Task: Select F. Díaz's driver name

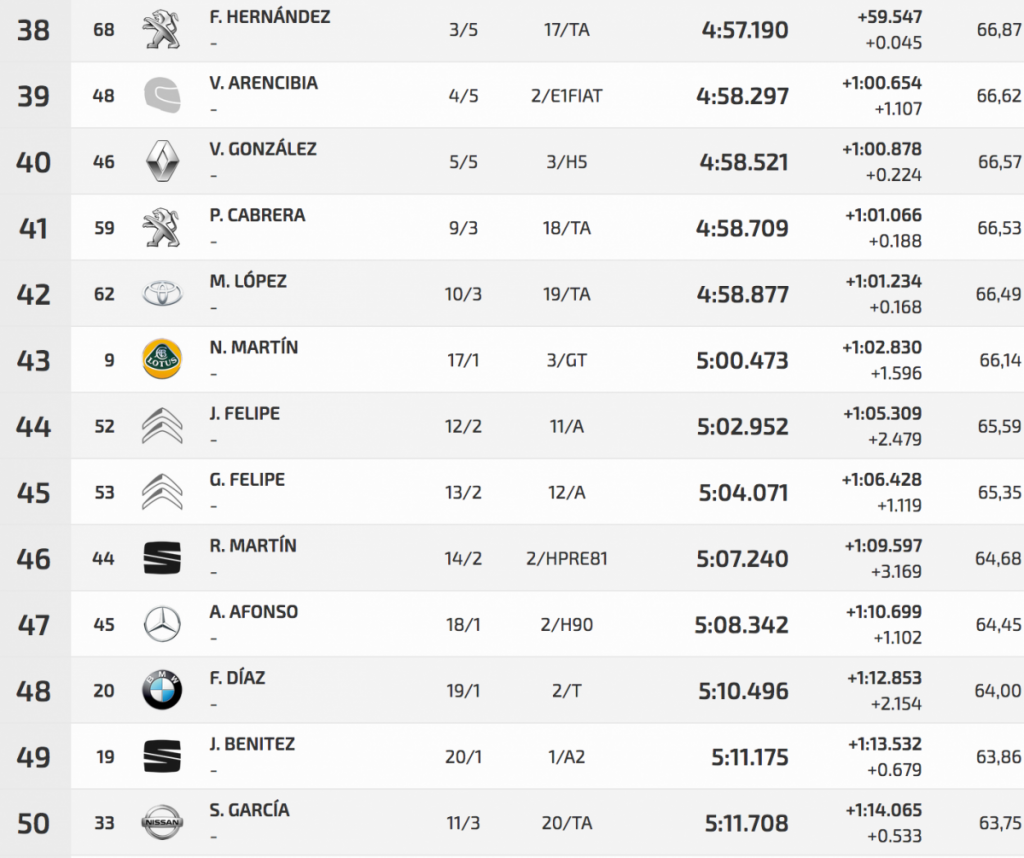Action: [237, 678]
